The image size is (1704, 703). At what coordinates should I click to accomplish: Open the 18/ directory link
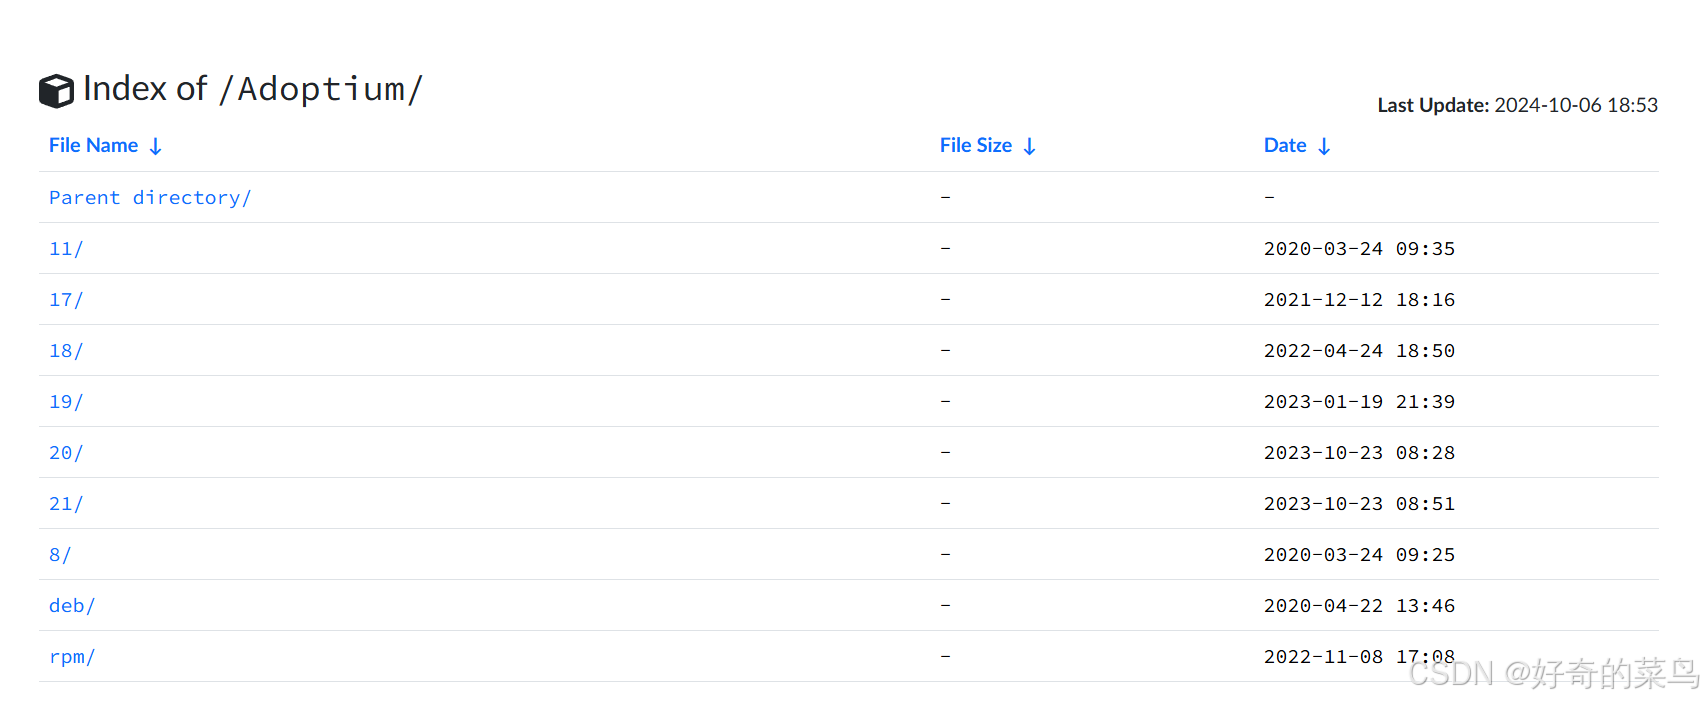66,351
